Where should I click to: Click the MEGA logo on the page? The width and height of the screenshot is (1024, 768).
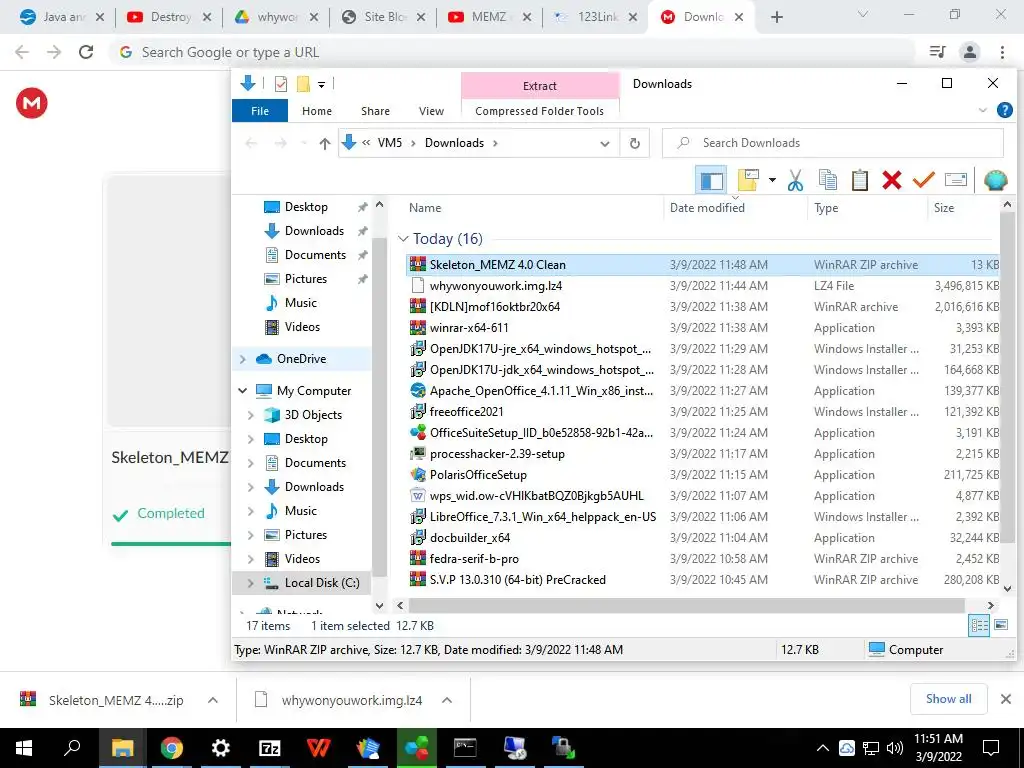pyautogui.click(x=31, y=103)
